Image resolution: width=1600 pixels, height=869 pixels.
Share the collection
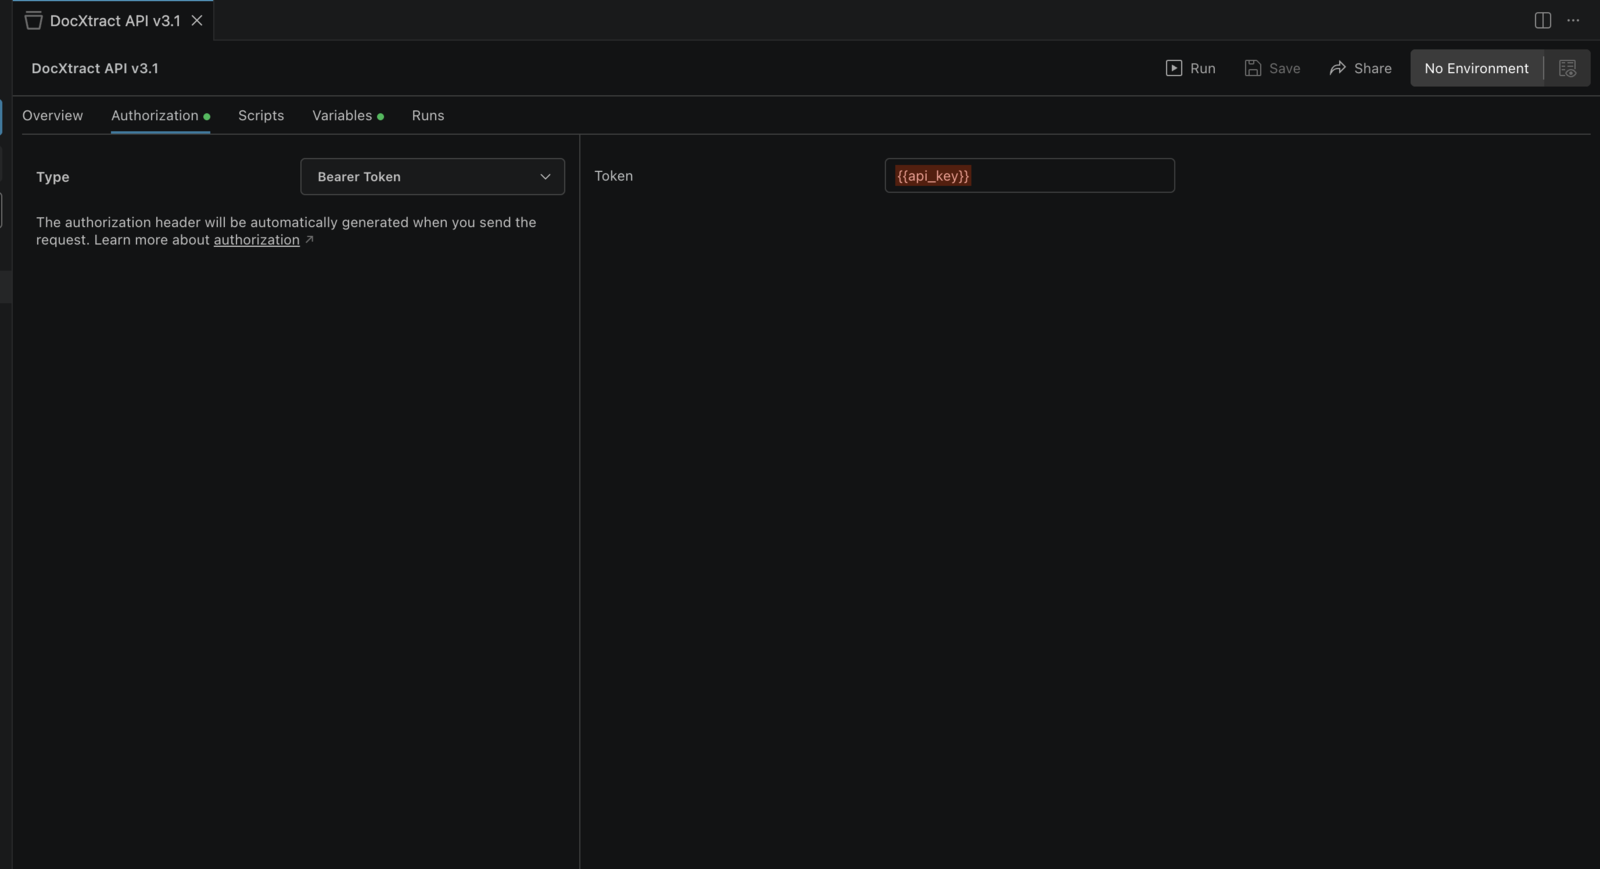(x=1360, y=68)
